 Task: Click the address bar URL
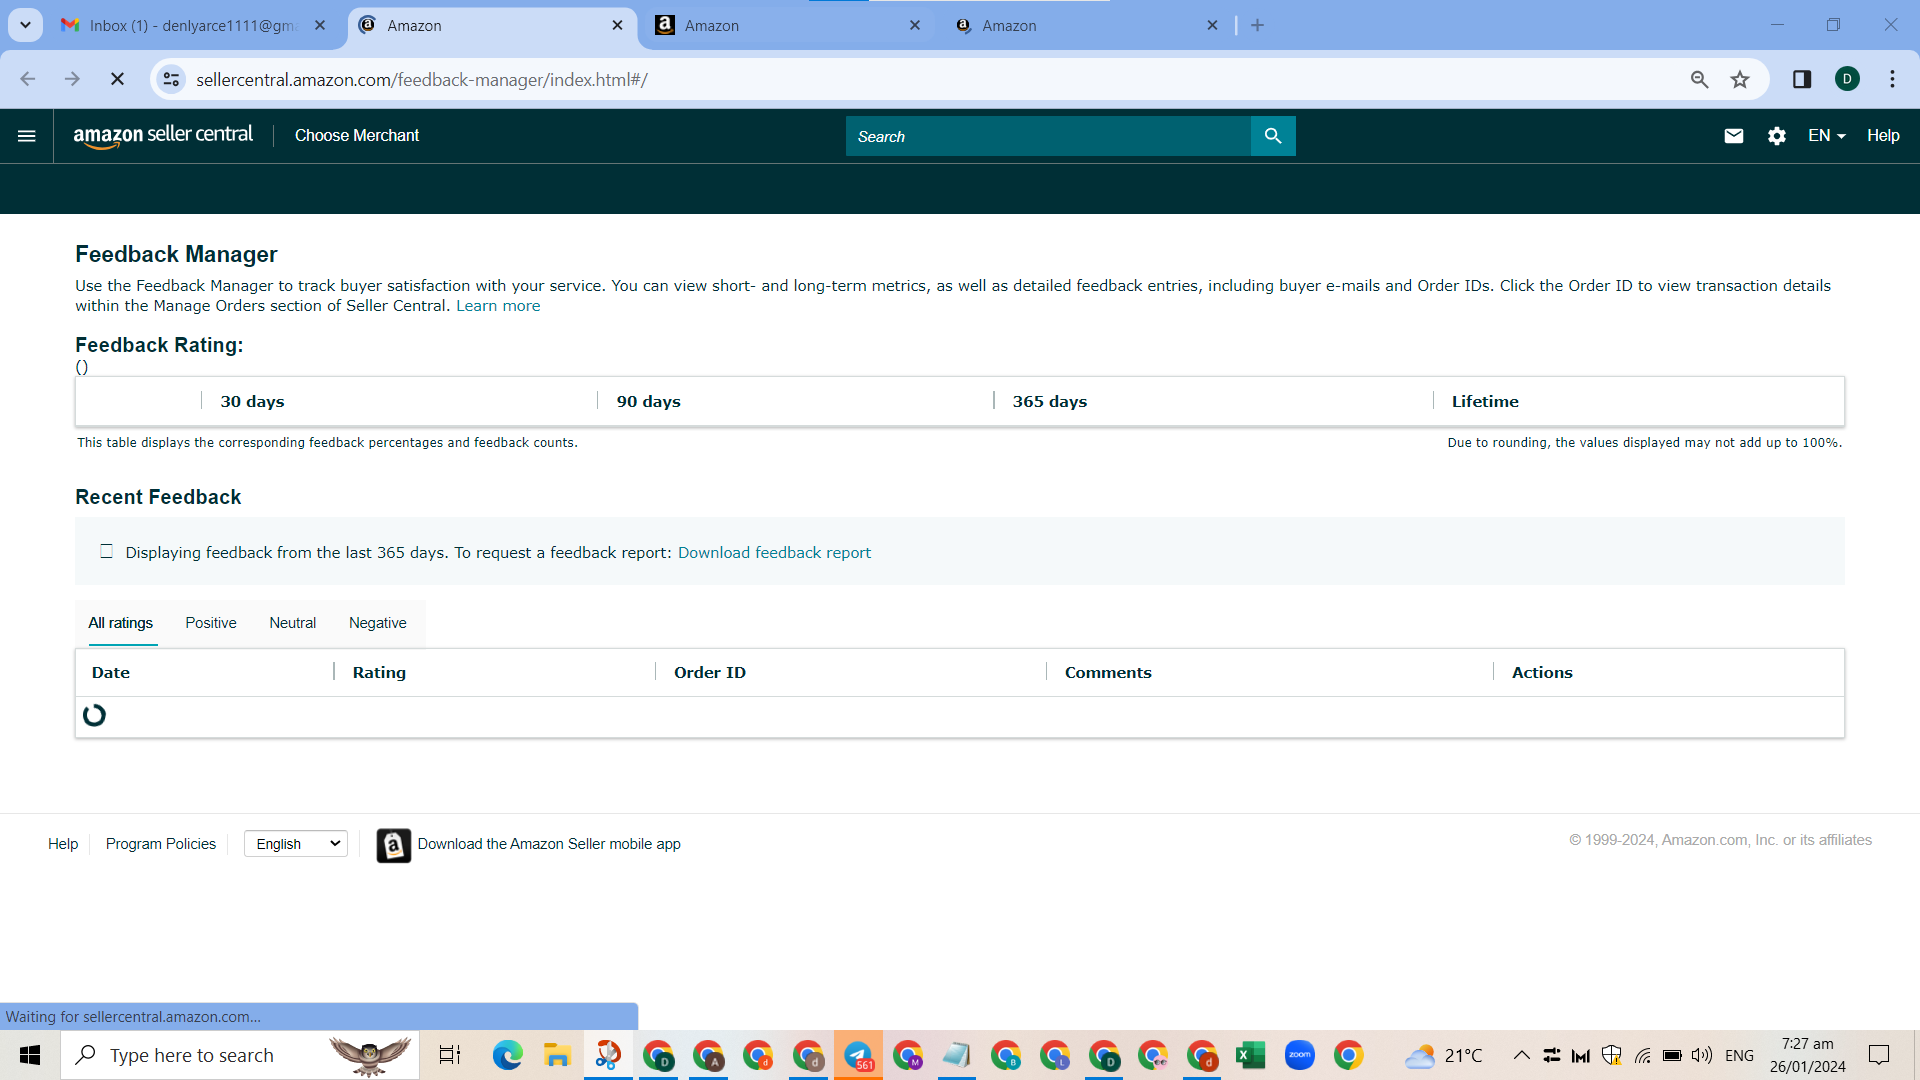click(x=422, y=80)
